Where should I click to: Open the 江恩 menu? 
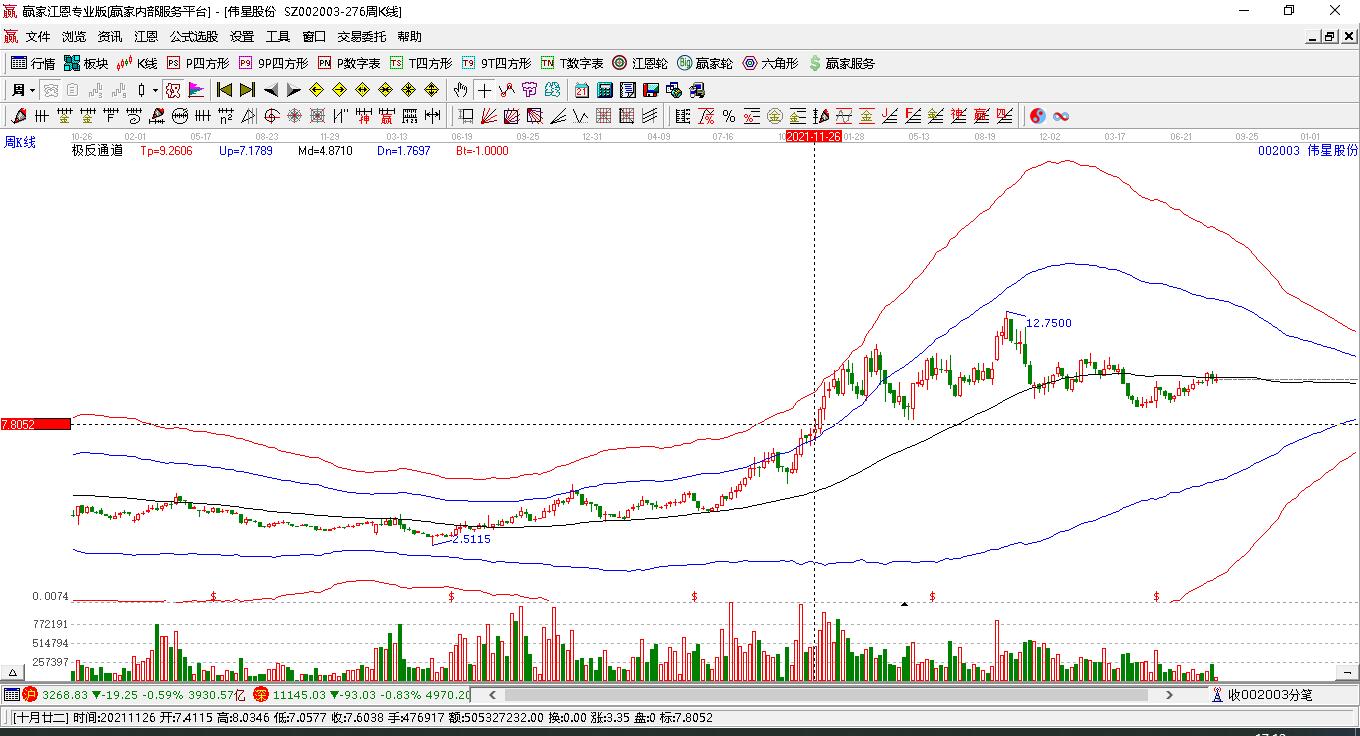[146, 37]
